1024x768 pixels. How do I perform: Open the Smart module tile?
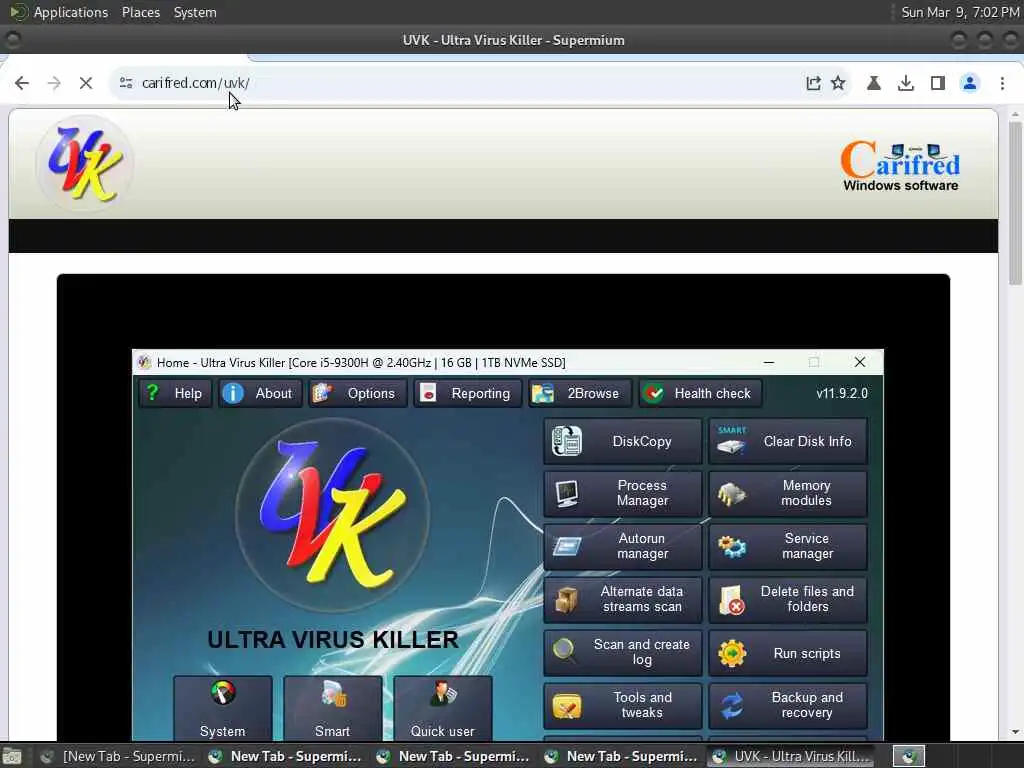pyautogui.click(x=332, y=709)
